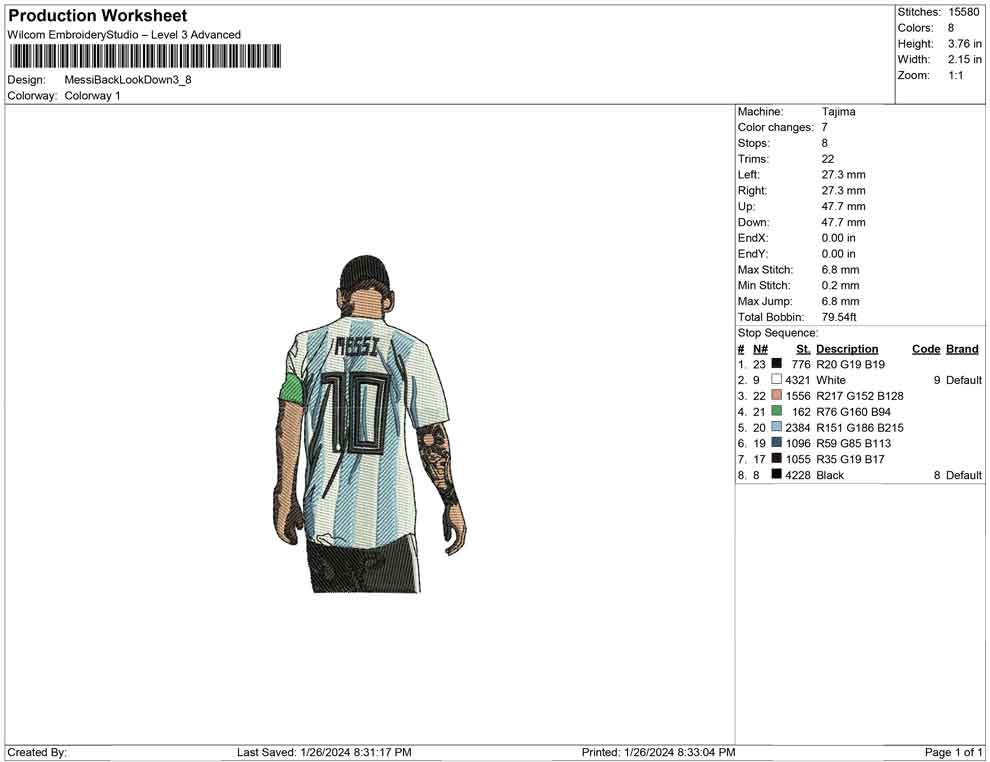This screenshot has width=990, height=762.
Task: Click the White color swatch in stop sequence
Action: pos(777,379)
